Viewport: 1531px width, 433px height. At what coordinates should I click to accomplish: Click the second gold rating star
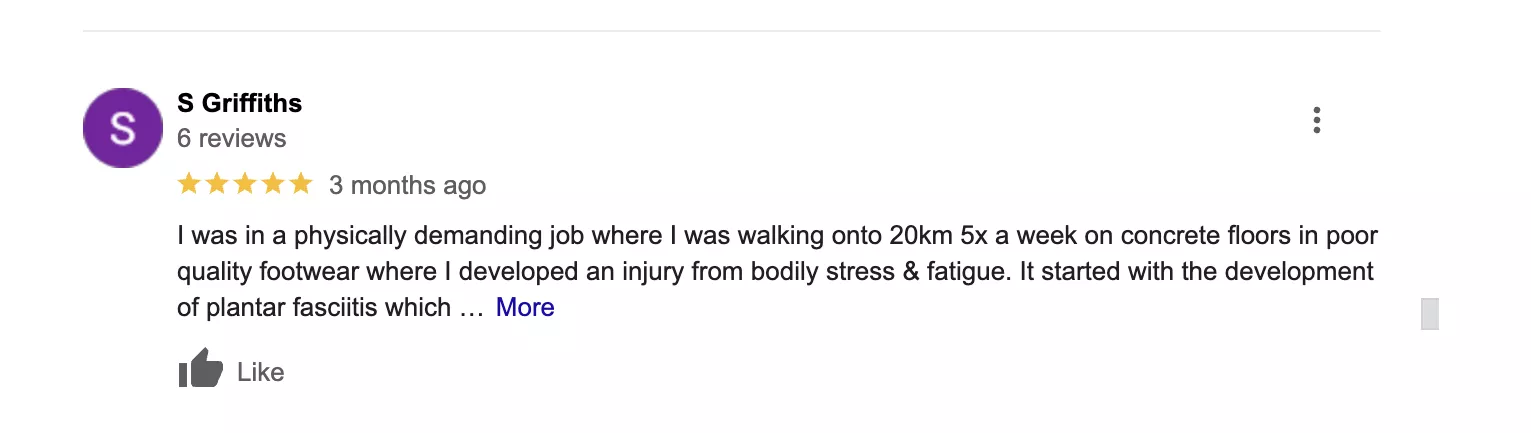pyautogui.click(x=216, y=184)
